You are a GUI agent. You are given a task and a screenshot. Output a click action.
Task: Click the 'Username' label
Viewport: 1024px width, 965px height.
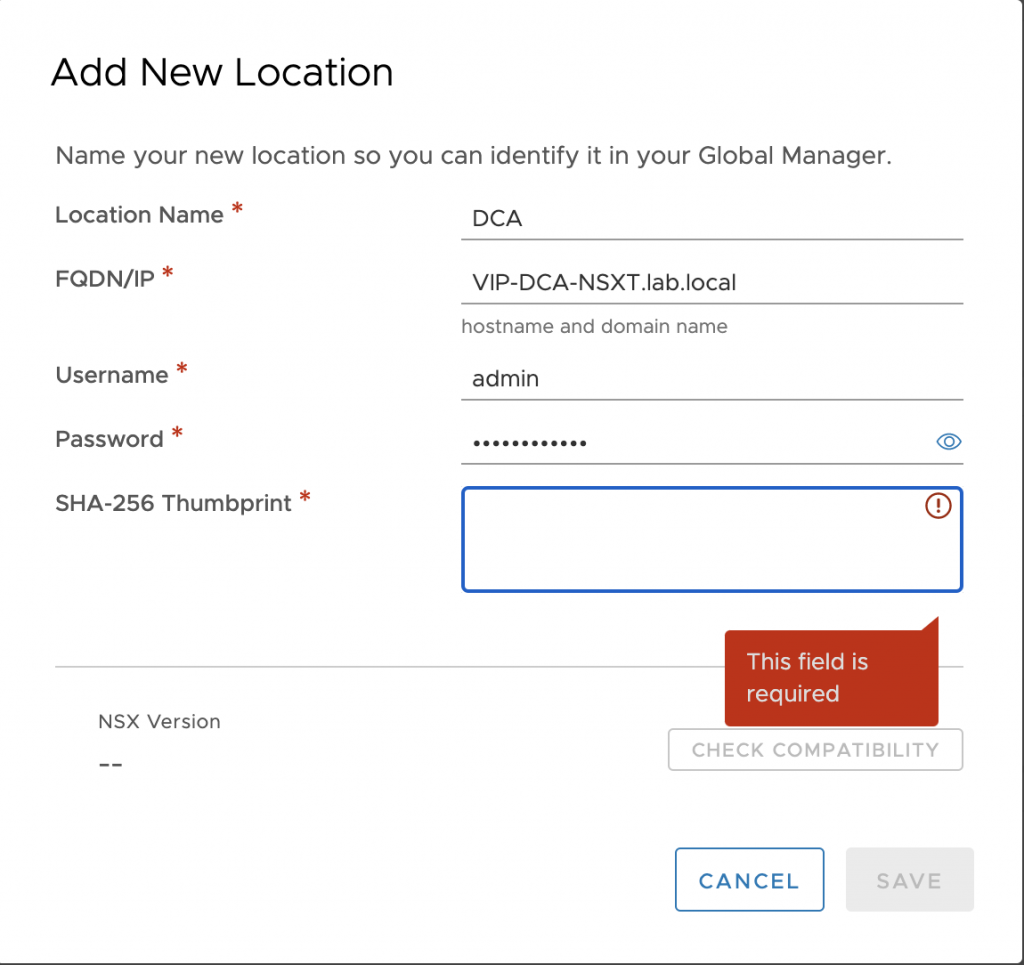point(112,375)
